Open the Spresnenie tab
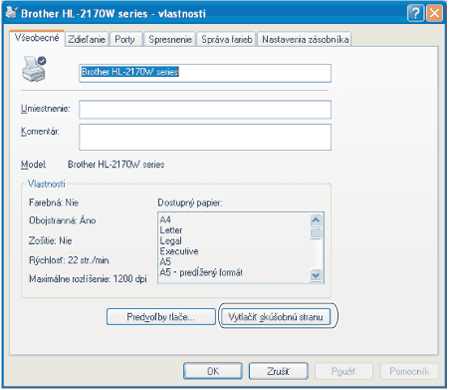450x390 pixels. (170, 39)
